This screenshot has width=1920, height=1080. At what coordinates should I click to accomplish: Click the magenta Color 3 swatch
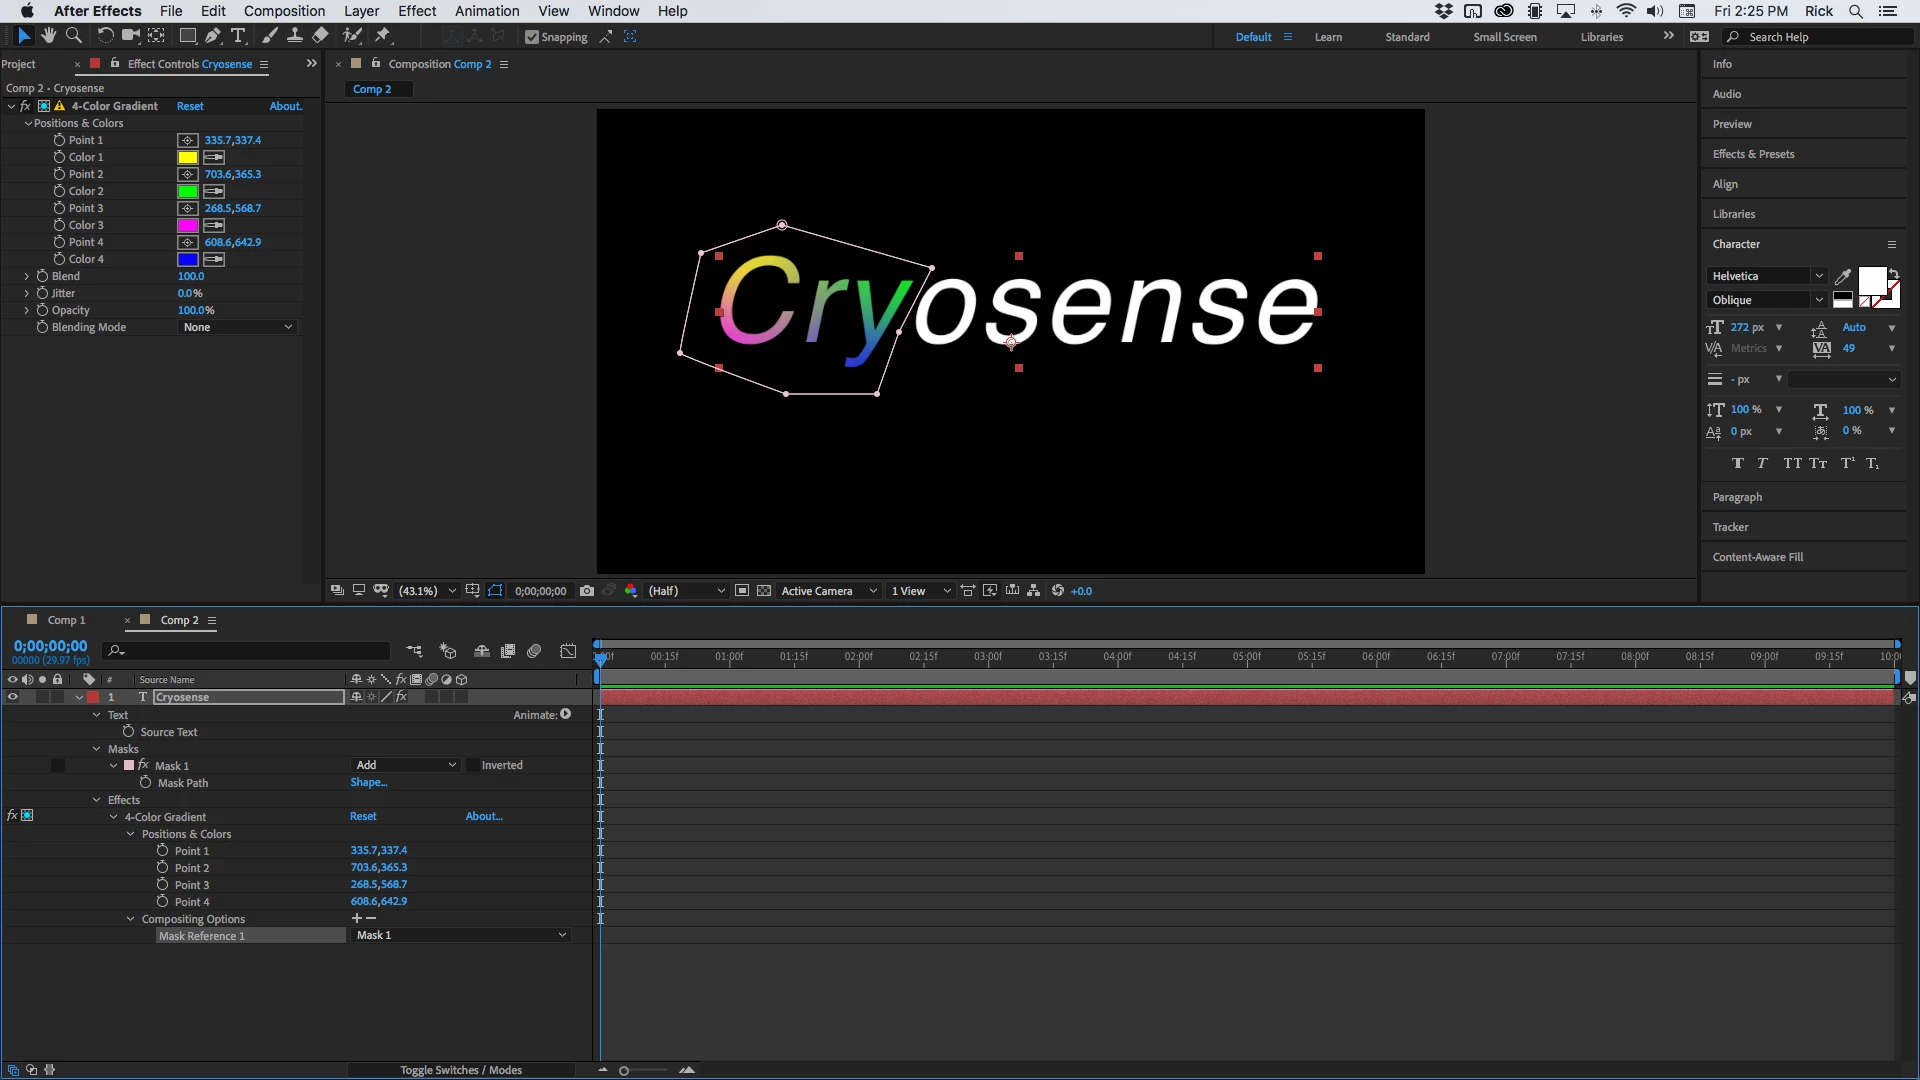[188, 225]
